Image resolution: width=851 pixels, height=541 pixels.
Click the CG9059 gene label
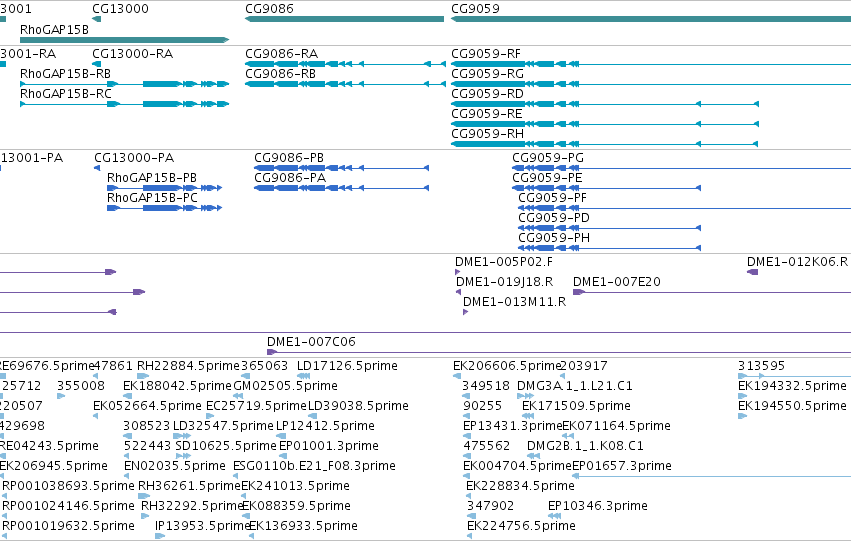pos(475,9)
